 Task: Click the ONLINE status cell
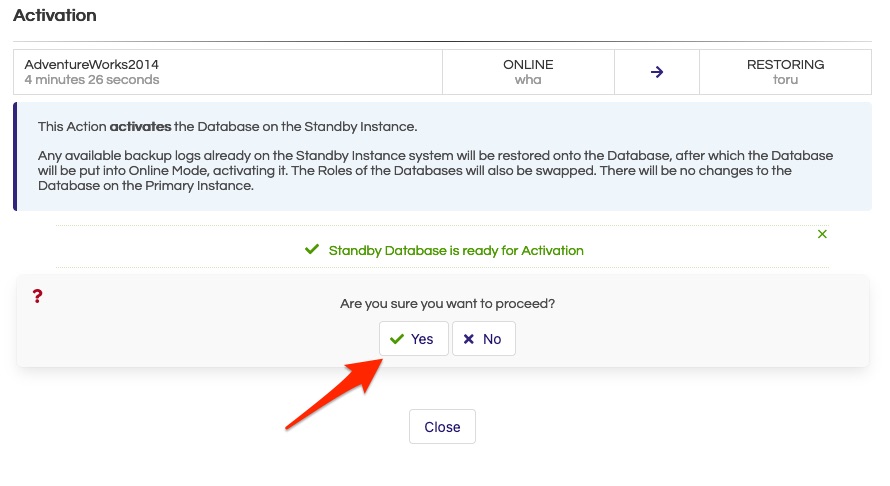[x=528, y=72]
